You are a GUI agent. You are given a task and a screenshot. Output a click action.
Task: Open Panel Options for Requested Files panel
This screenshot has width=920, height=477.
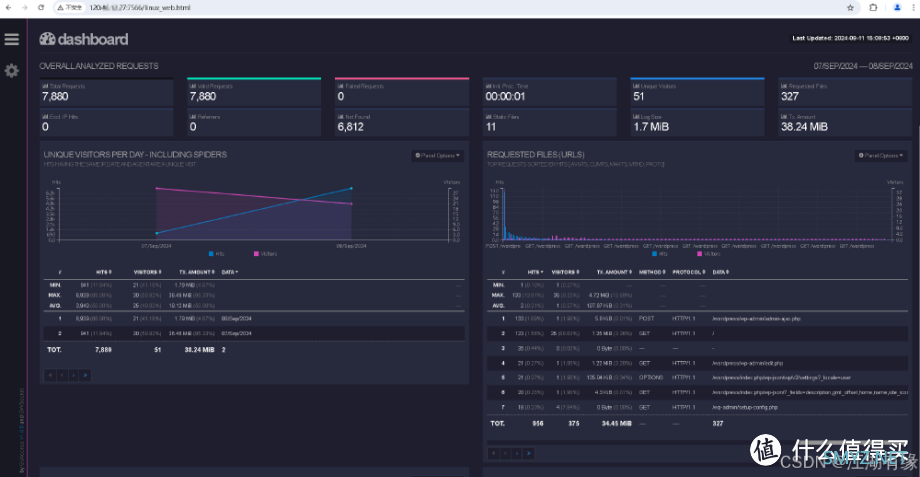[x=881, y=155]
